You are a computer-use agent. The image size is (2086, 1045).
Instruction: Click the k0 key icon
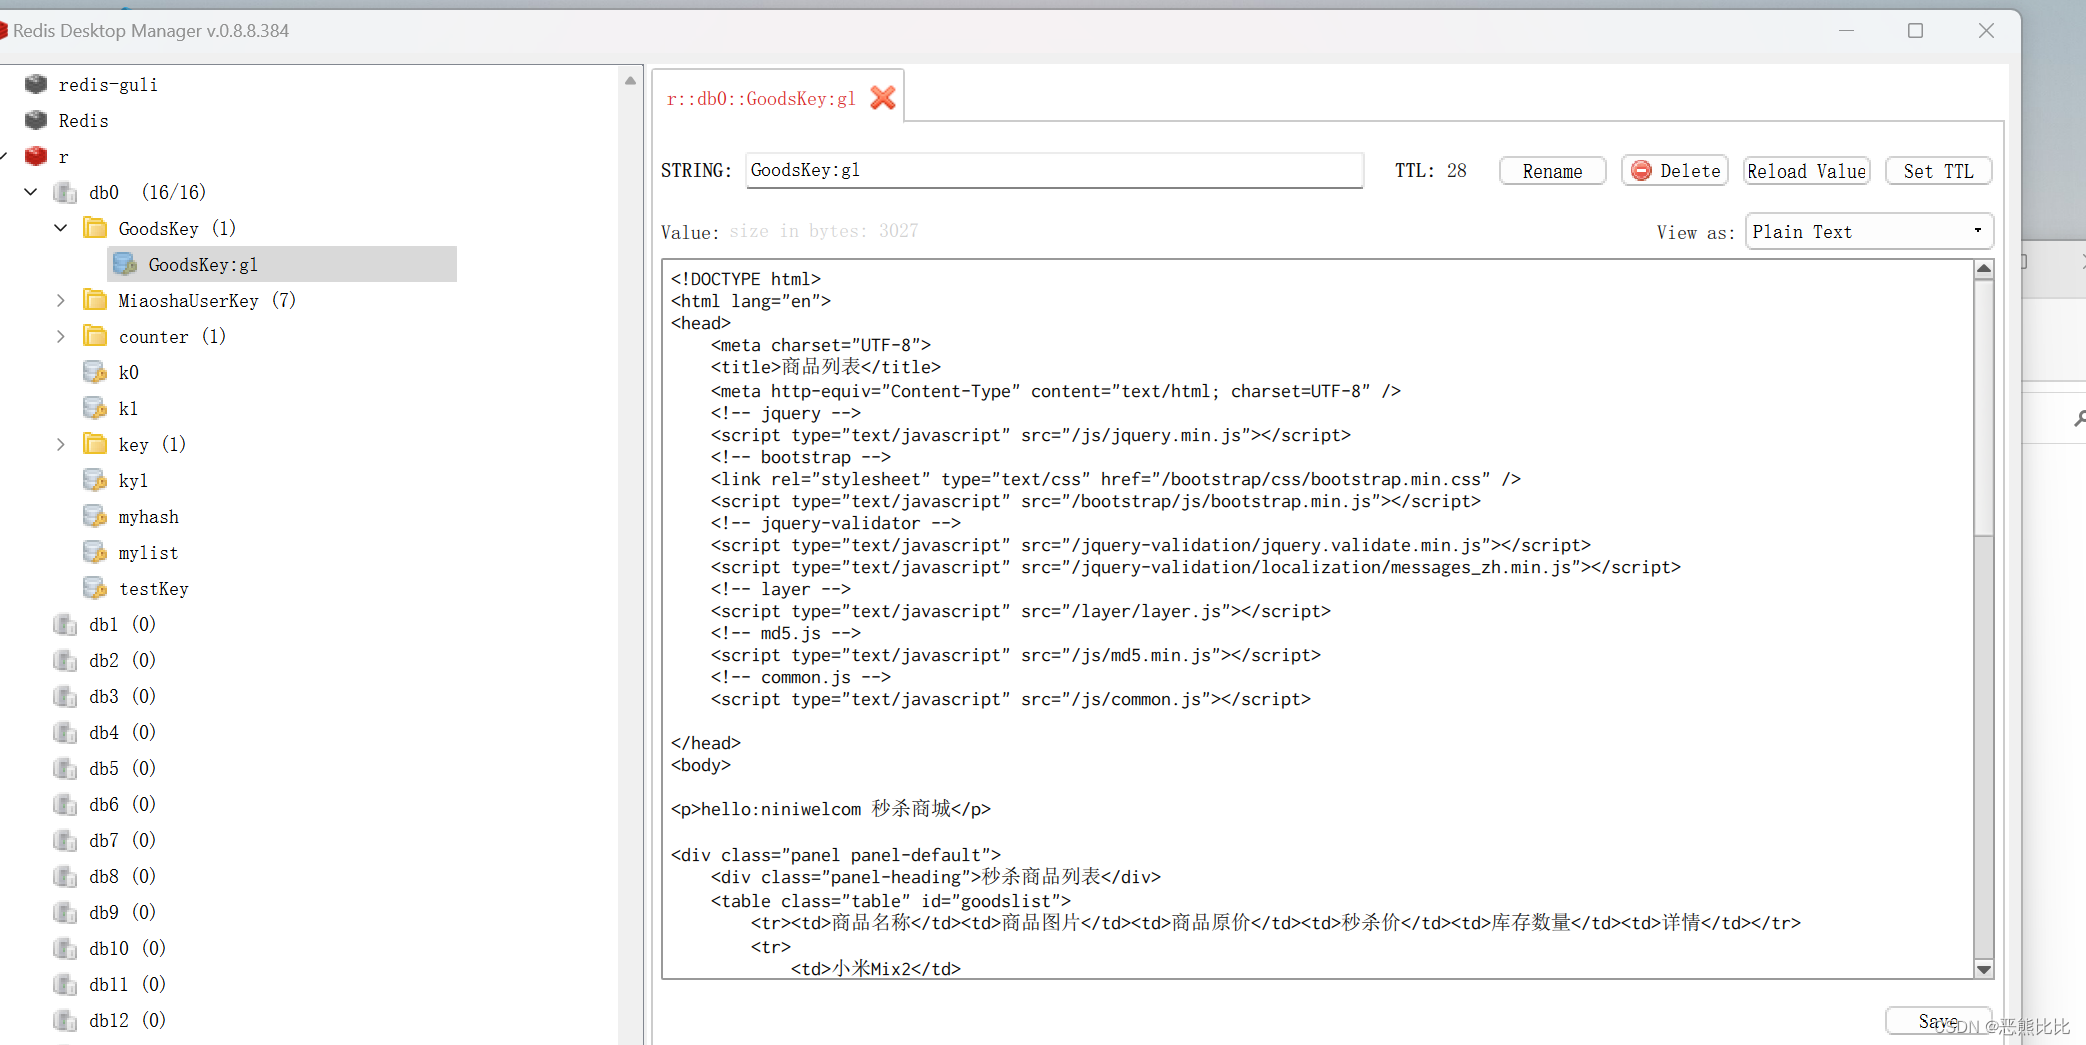click(x=95, y=372)
